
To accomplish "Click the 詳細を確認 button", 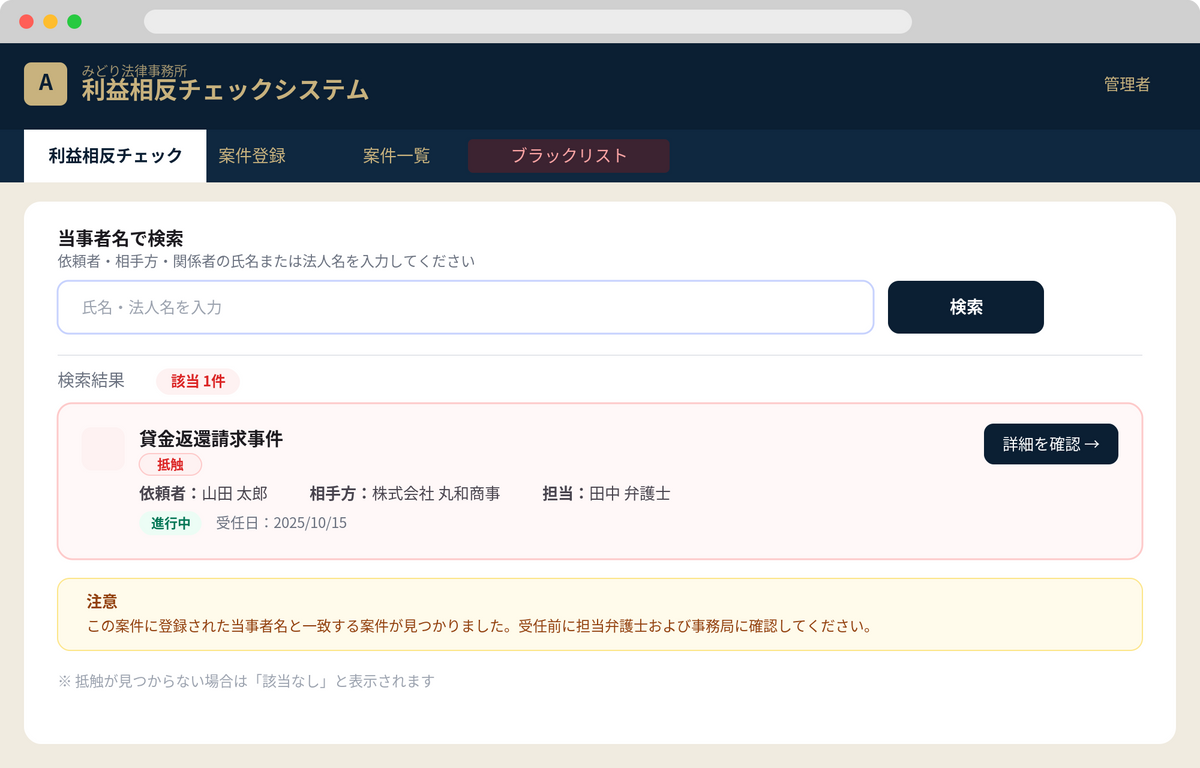I will (1051, 444).
